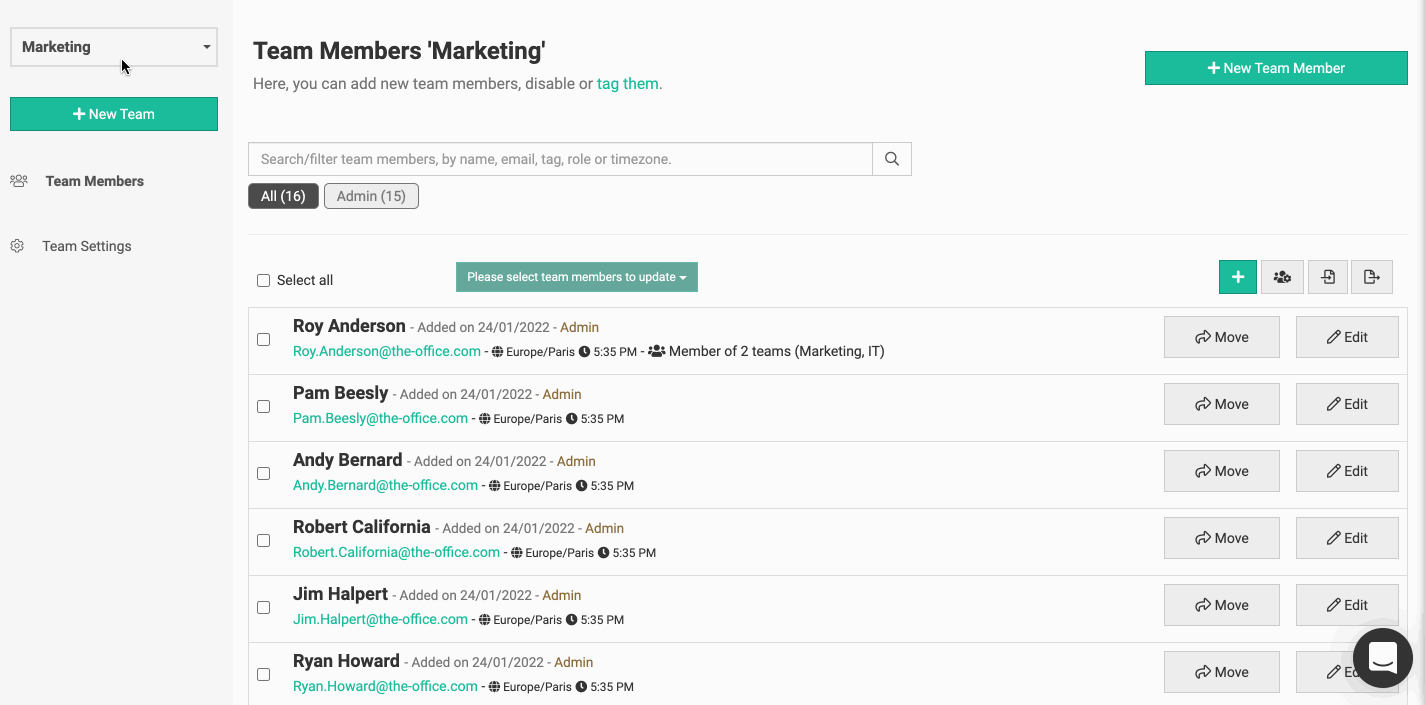Click the export file icon
Image resolution: width=1425 pixels, height=705 pixels.
point(1372,277)
